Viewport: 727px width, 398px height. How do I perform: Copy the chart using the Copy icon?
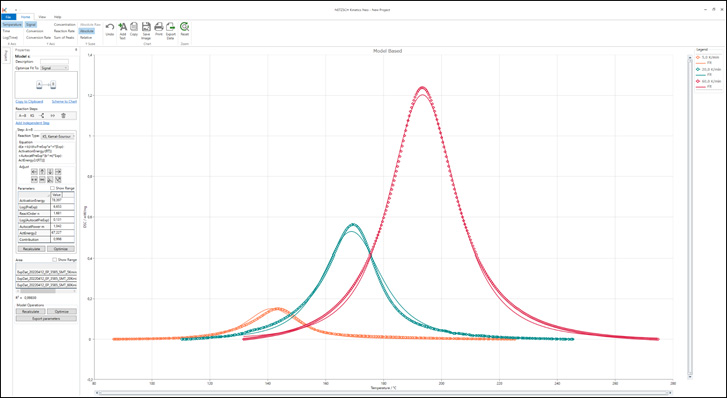click(134, 26)
